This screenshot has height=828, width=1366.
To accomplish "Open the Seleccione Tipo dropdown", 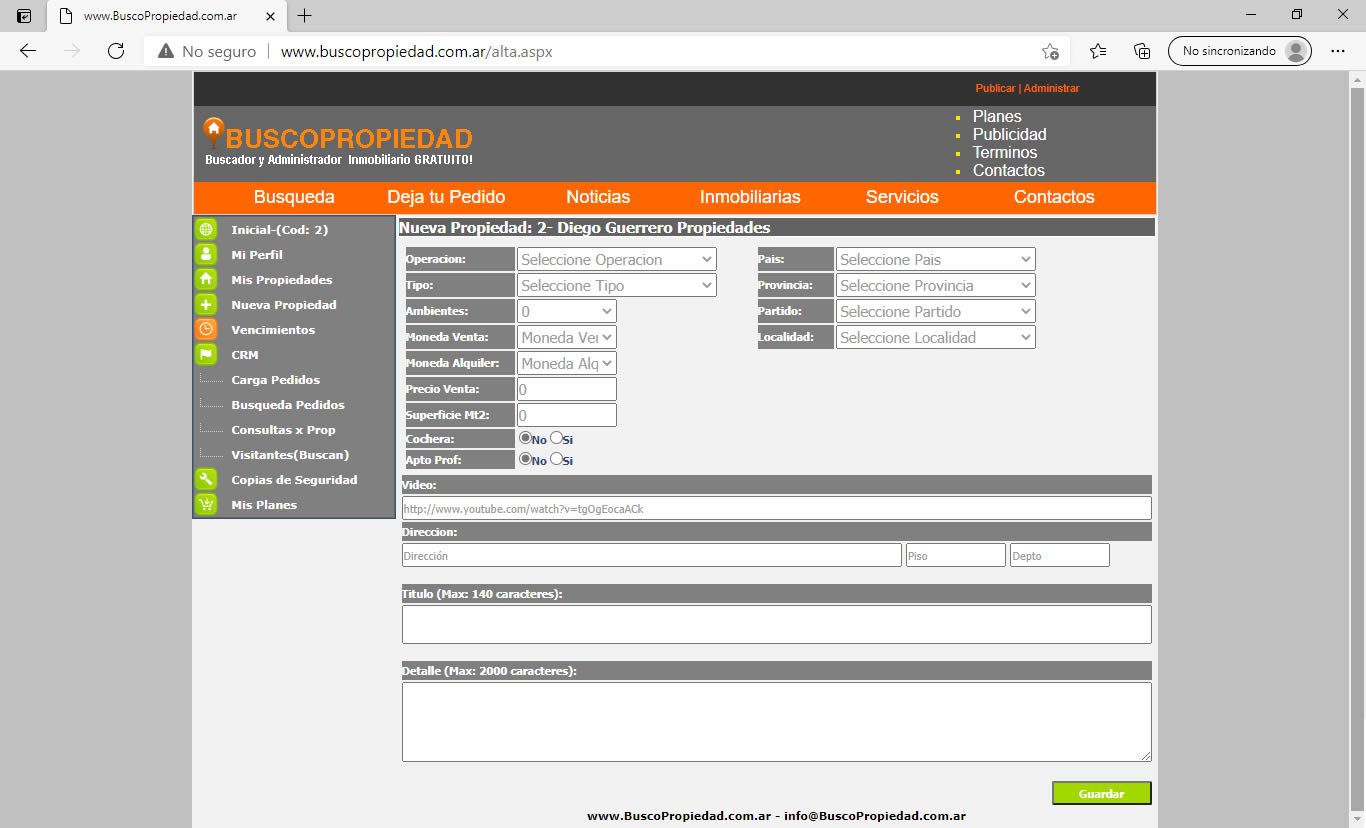I will coord(617,285).
